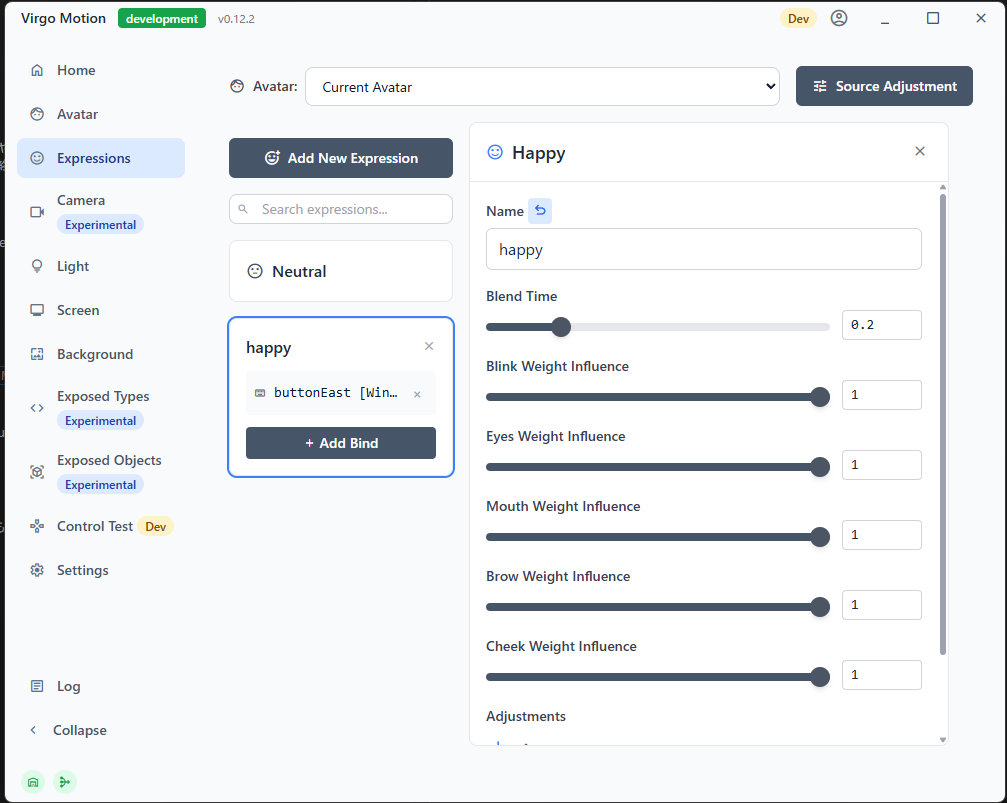Open the Avatar selection dropdown
The height and width of the screenshot is (803, 1007).
(x=542, y=87)
